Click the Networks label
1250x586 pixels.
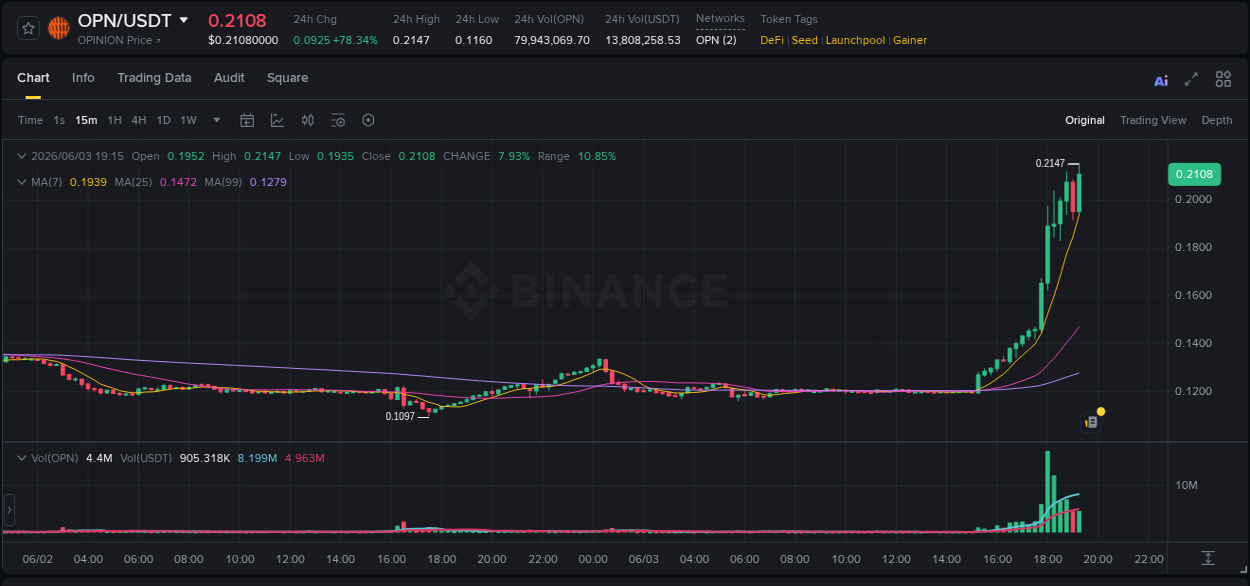tap(720, 19)
